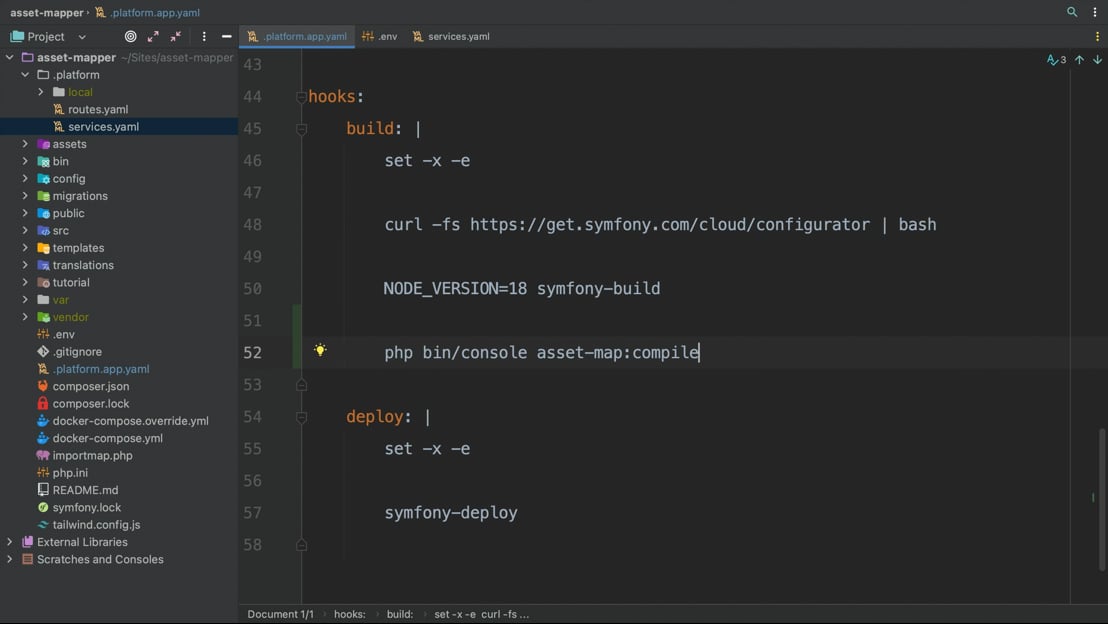Image resolution: width=1108 pixels, height=624 pixels.
Task: Expand the src folder
Action: click(x=25, y=230)
